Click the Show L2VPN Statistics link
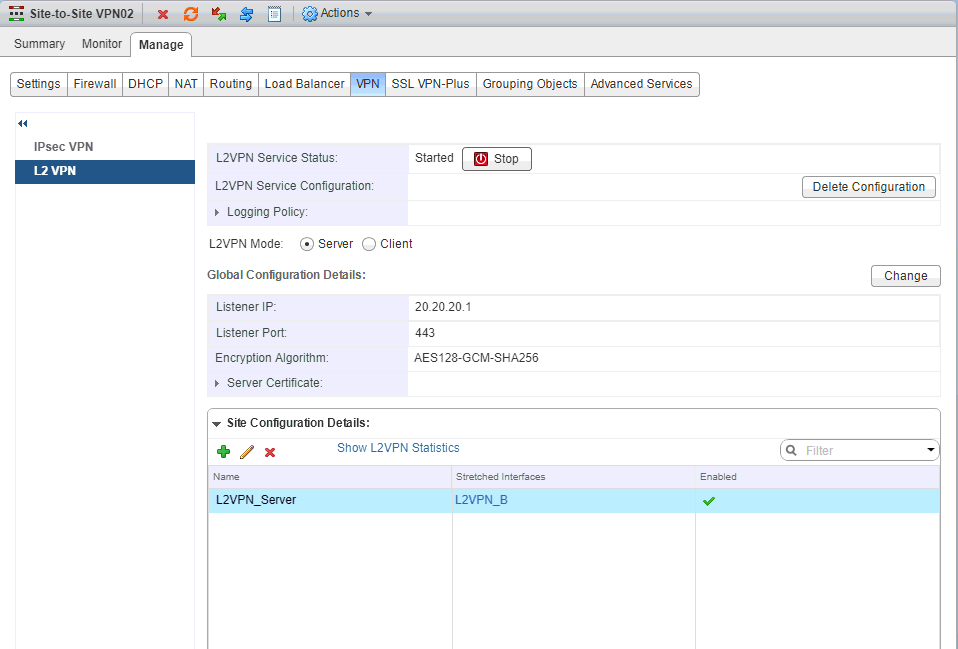 click(x=398, y=448)
